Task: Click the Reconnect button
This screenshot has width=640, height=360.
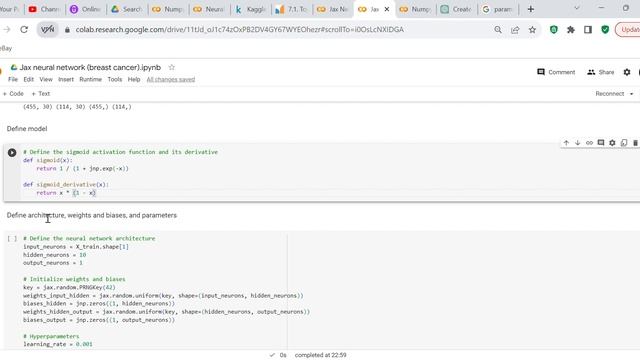Action: pos(609,93)
